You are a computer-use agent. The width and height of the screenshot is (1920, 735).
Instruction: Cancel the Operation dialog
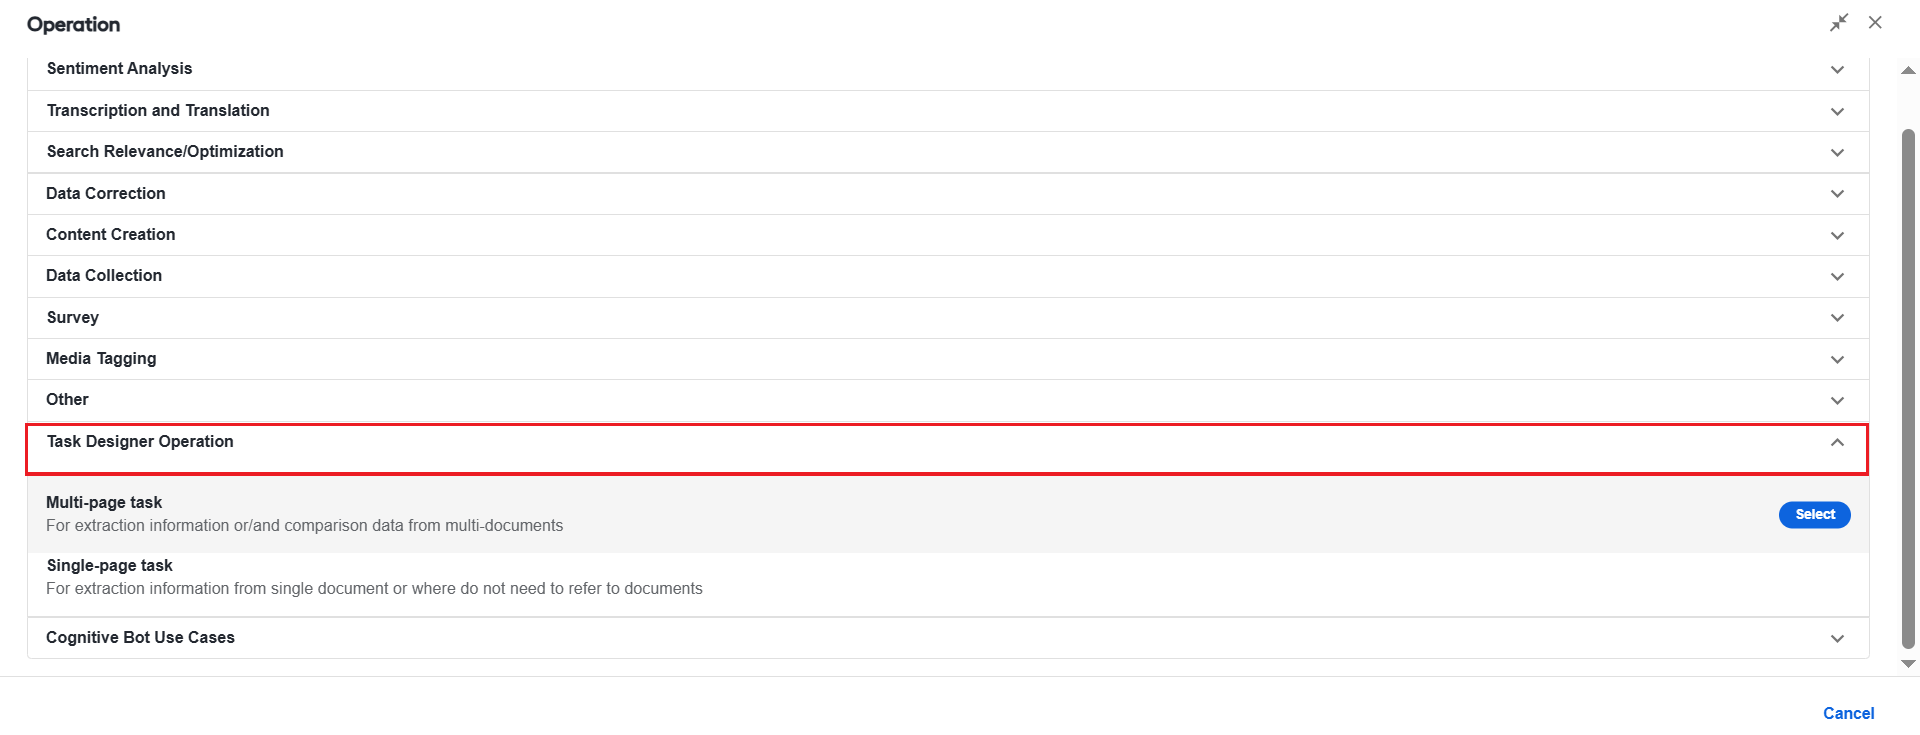pyautogui.click(x=1848, y=713)
